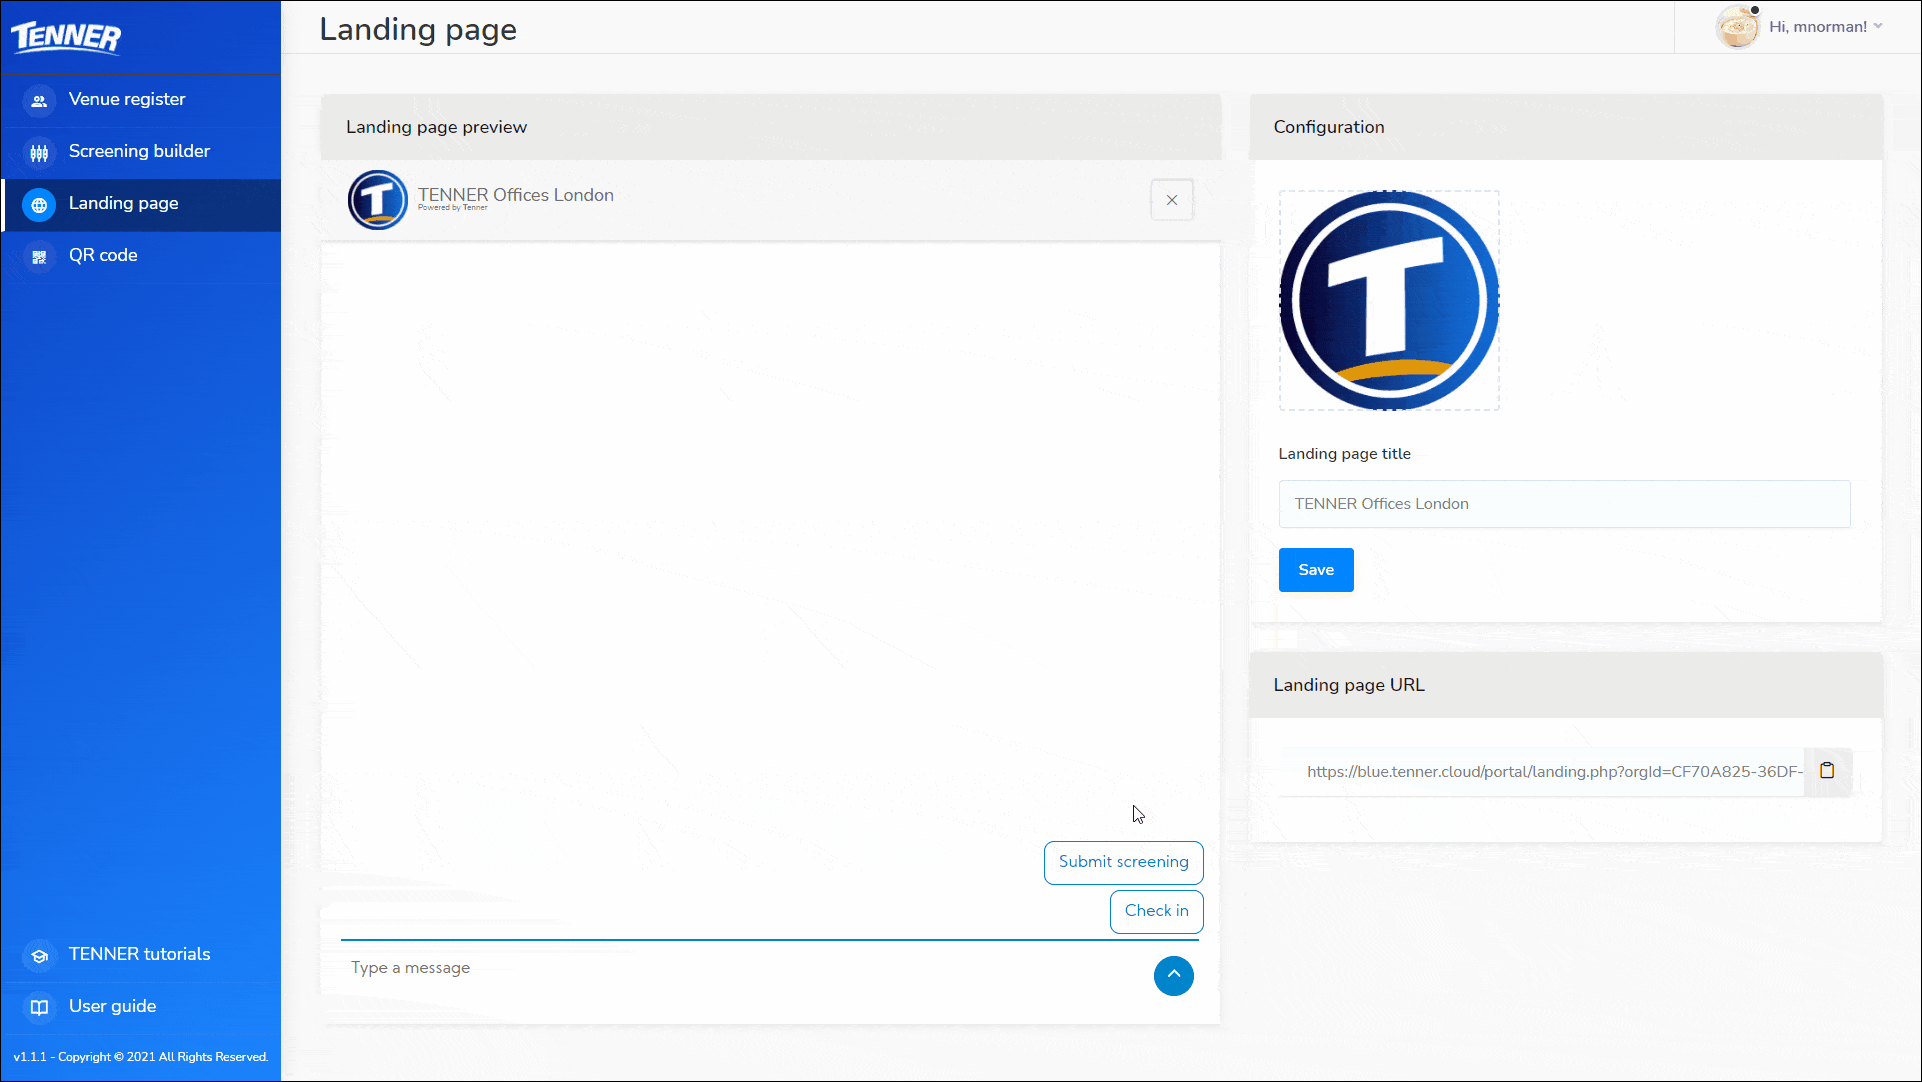Click the QR code sidebar icon
This screenshot has width=1922, height=1082.
(39, 257)
